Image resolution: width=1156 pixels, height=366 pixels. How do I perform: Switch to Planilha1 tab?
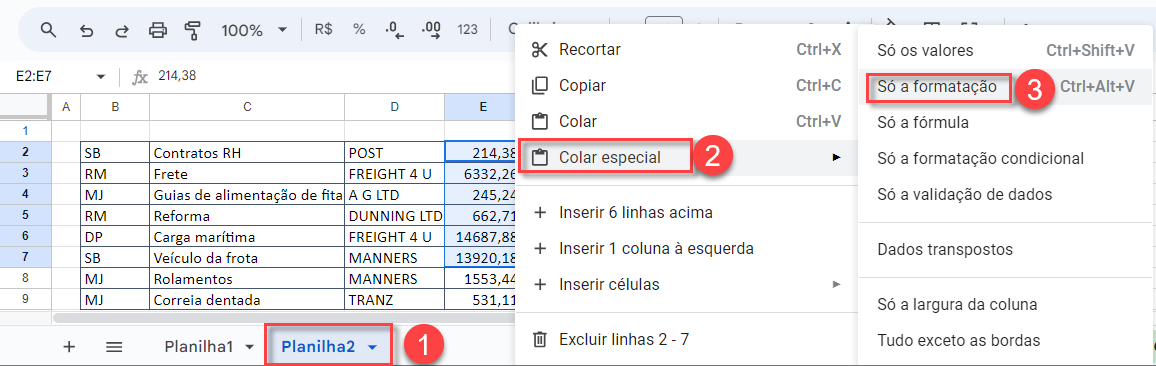point(199,346)
